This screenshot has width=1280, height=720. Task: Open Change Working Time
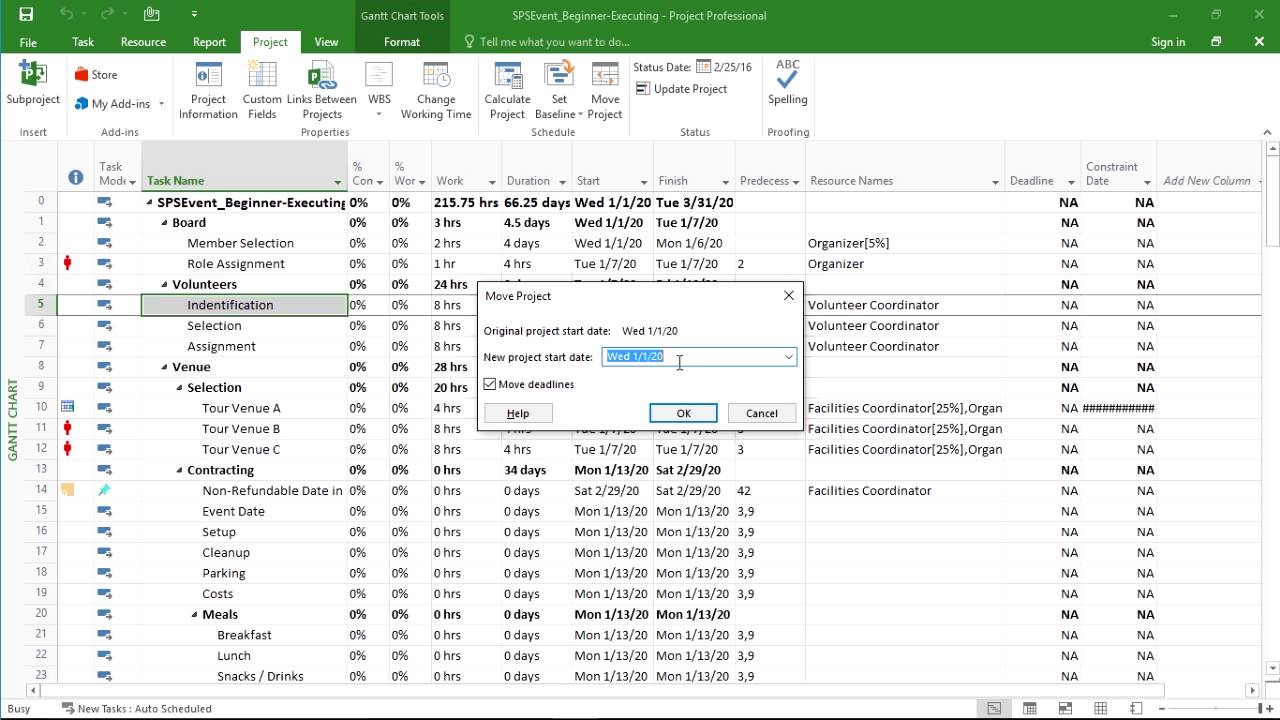pos(436,90)
